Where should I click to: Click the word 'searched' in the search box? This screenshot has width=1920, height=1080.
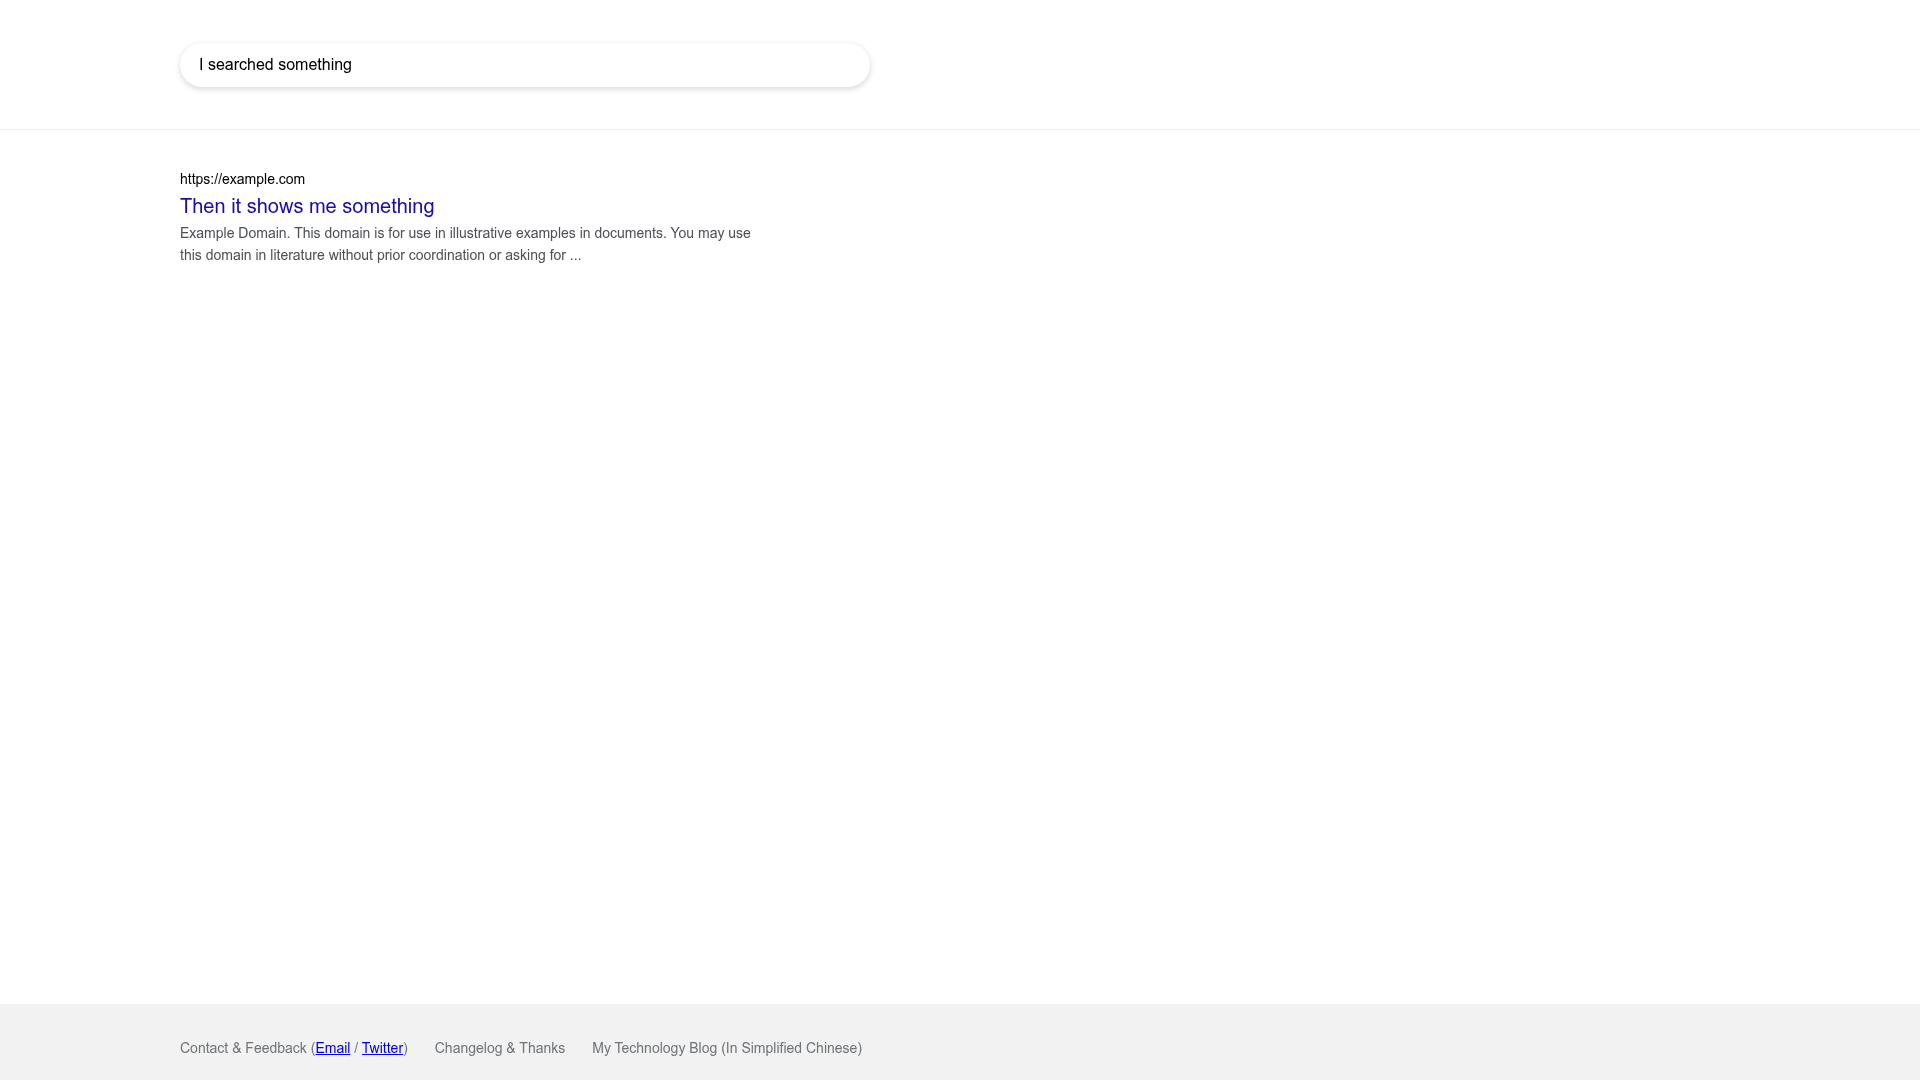(240, 65)
